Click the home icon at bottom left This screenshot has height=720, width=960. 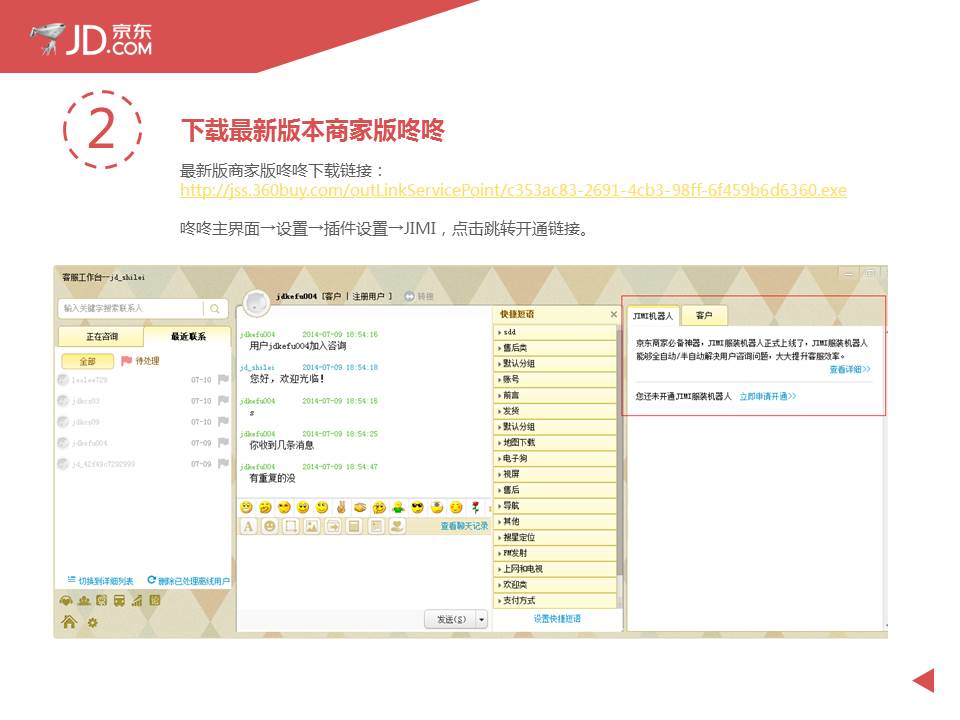tap(69, 622)
